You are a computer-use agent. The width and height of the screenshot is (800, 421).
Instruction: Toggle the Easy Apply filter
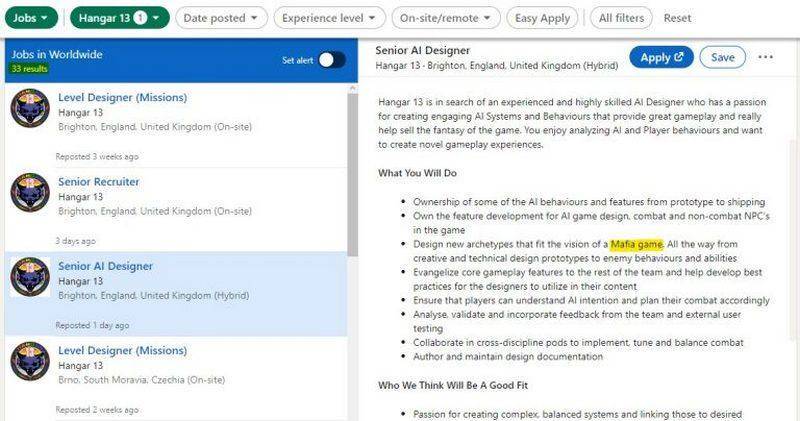click(542, 18)
